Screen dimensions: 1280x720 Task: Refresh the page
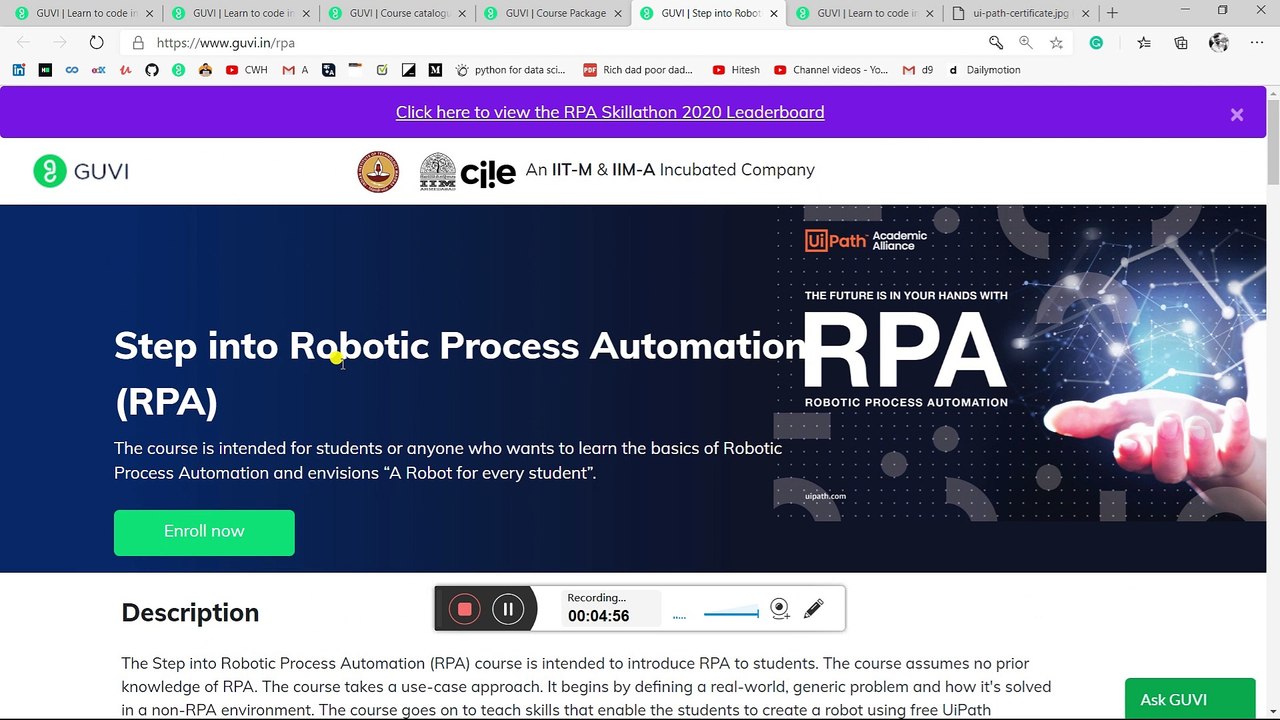(x=96, y=42)
